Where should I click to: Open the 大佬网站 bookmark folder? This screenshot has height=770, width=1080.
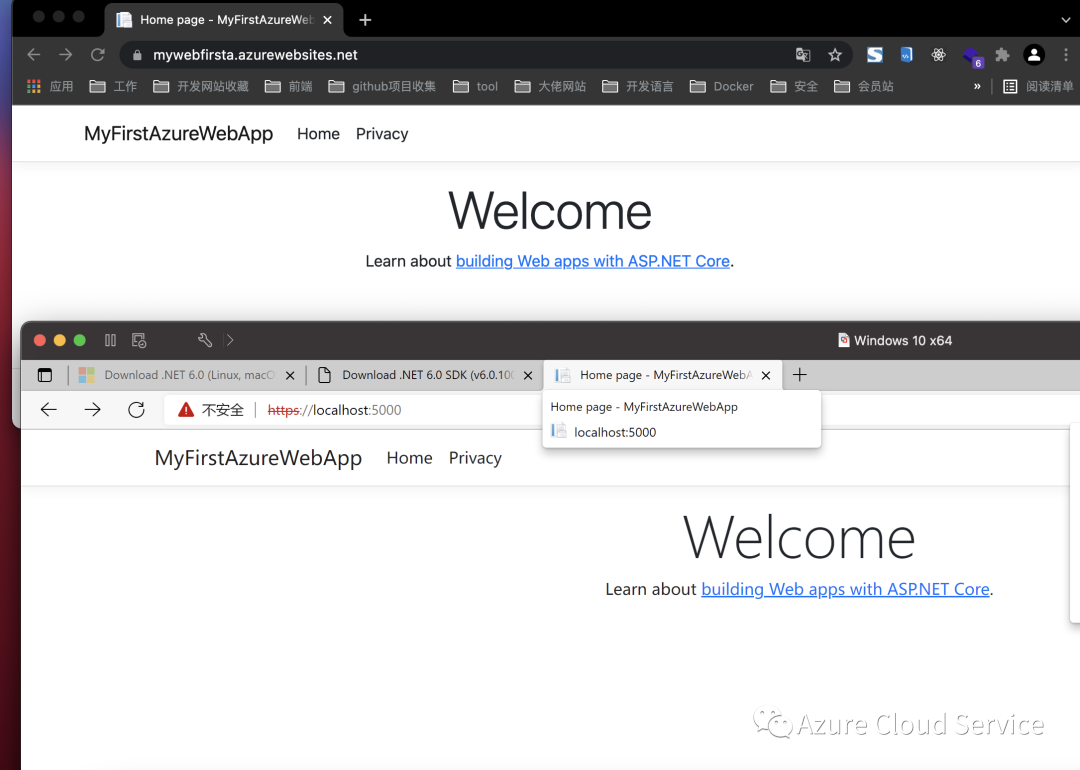click(550, 86)
